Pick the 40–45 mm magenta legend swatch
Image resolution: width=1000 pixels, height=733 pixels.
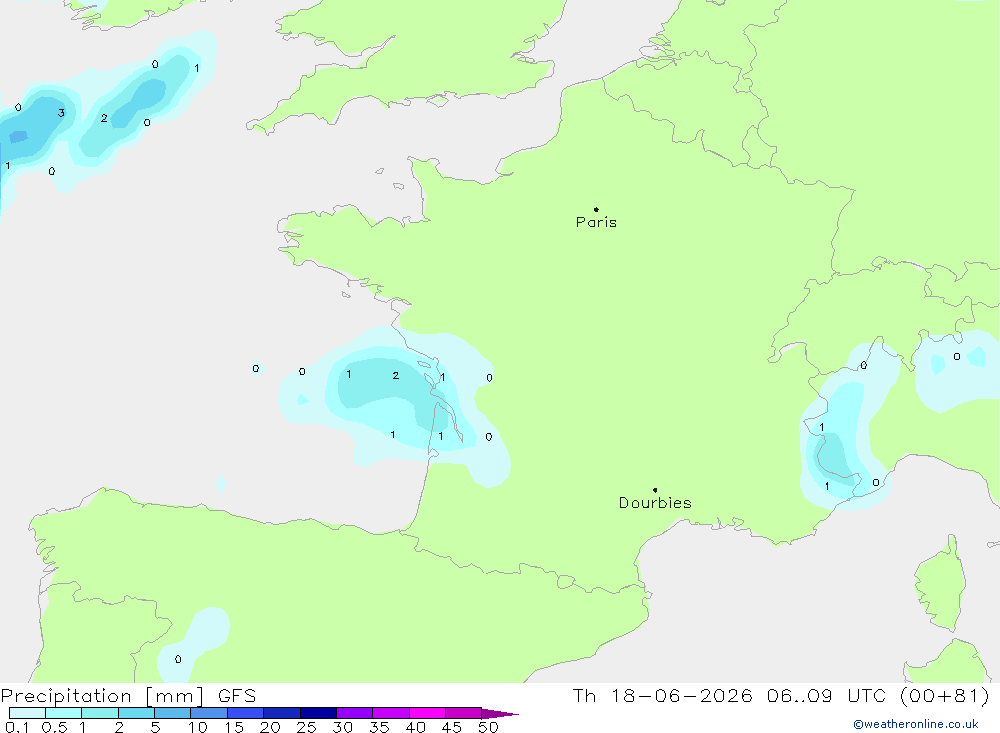pos(427,713)
